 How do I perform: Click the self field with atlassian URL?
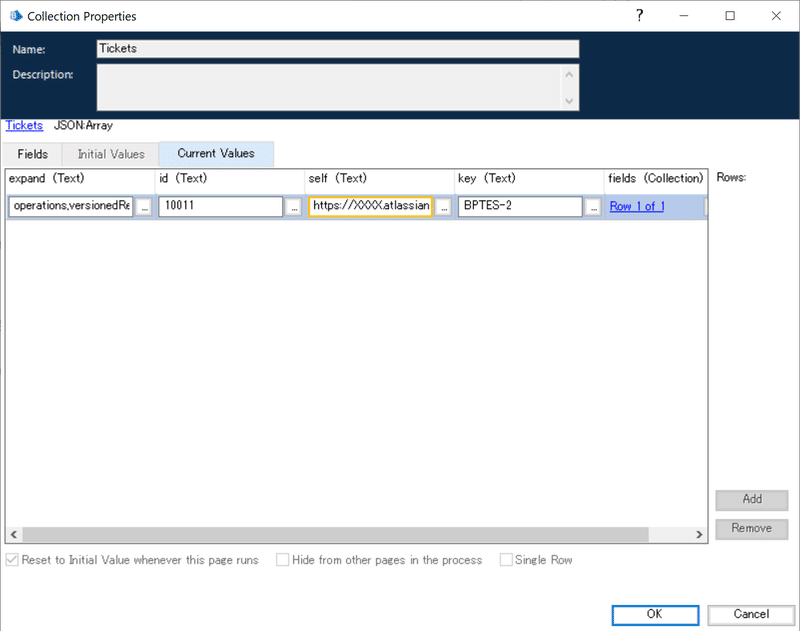pos(370,206)
